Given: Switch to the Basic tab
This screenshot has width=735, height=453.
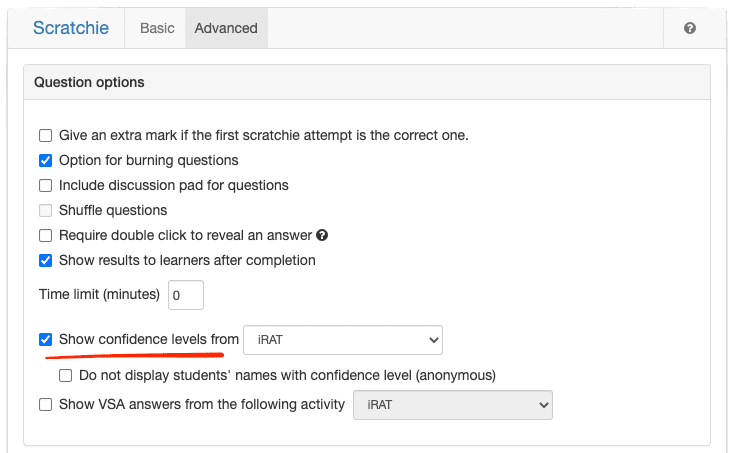Looking at the screenshot, I should 157,28.
